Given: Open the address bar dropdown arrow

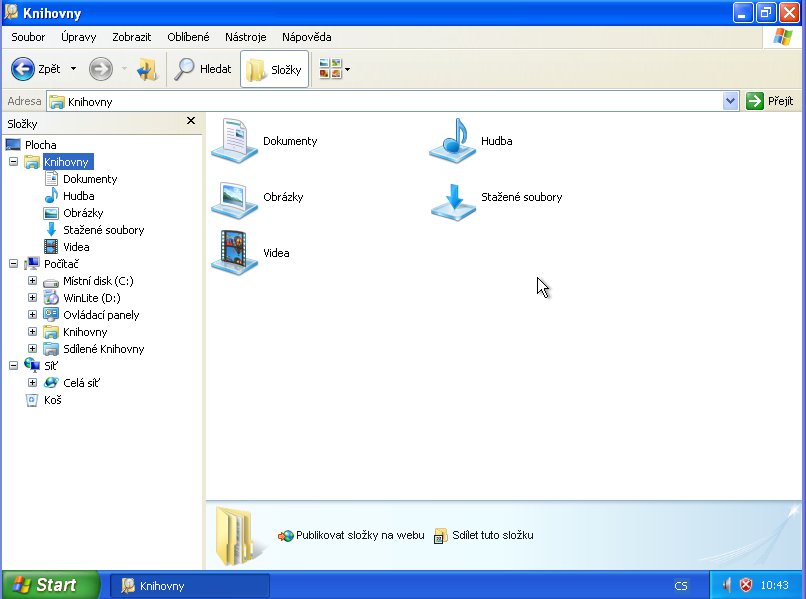Looking at the screenshot, I should pos(730,101).
